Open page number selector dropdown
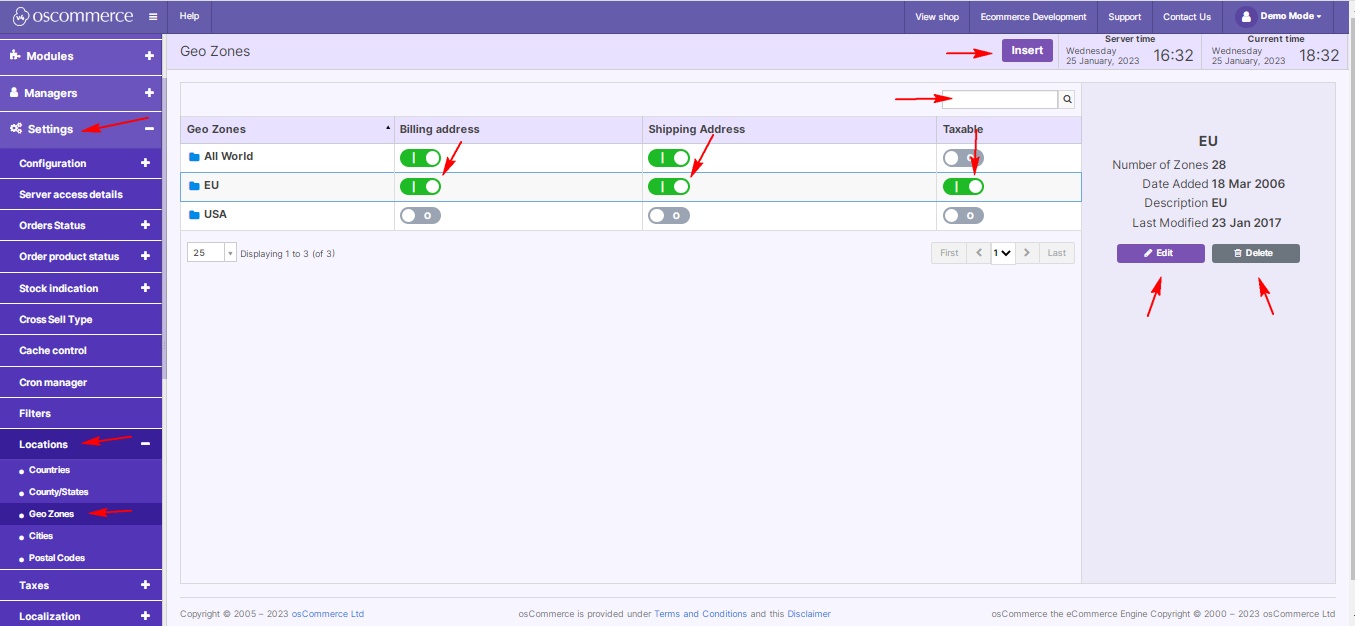The height and width of the screenshot is (626, 1355). (x=1003, y=253)
